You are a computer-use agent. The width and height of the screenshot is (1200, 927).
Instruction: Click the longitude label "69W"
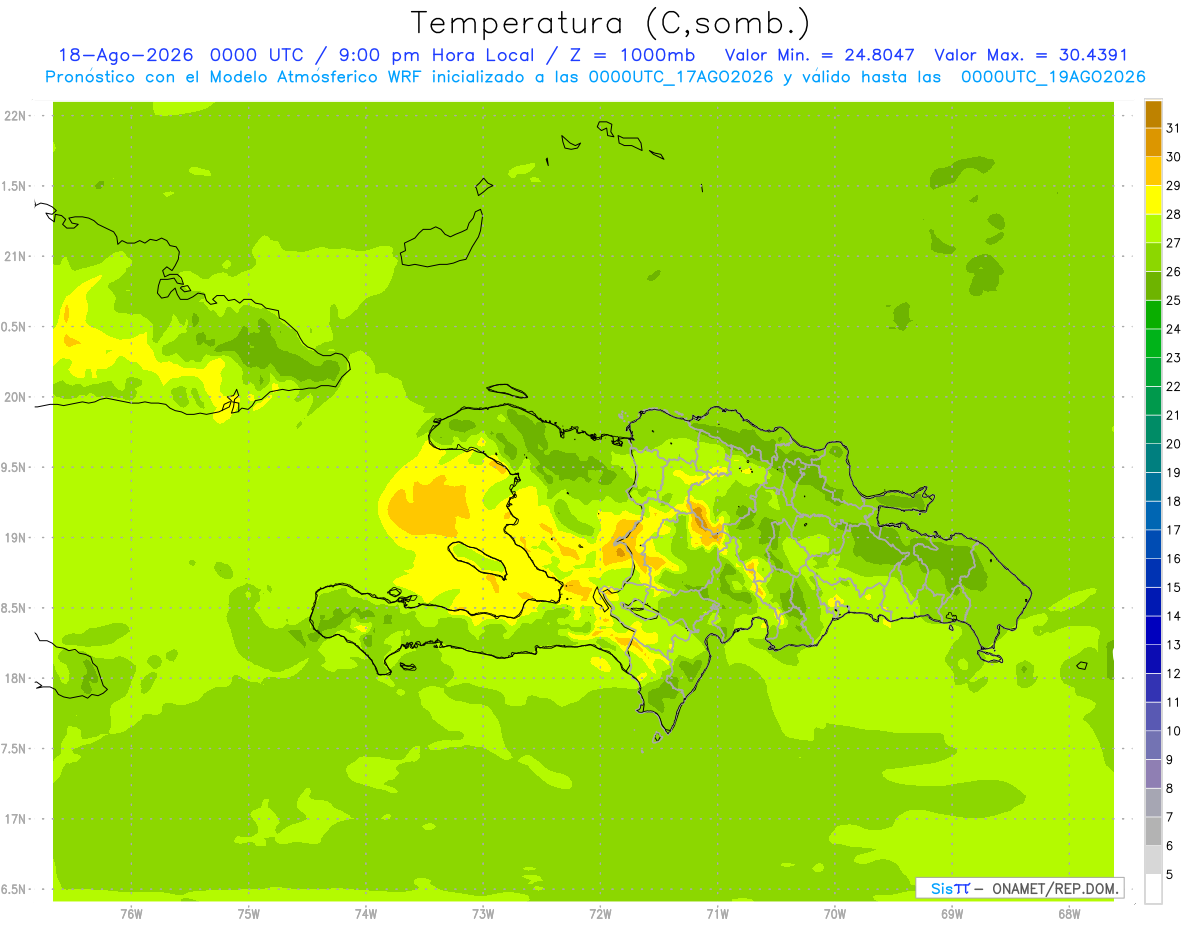click(952, 914)
